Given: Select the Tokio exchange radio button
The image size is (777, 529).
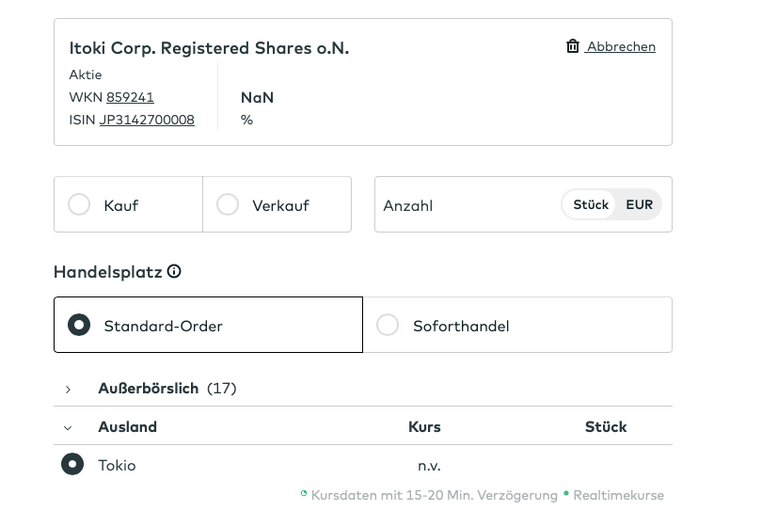Looking at the screenshot, I should (72, 464).
